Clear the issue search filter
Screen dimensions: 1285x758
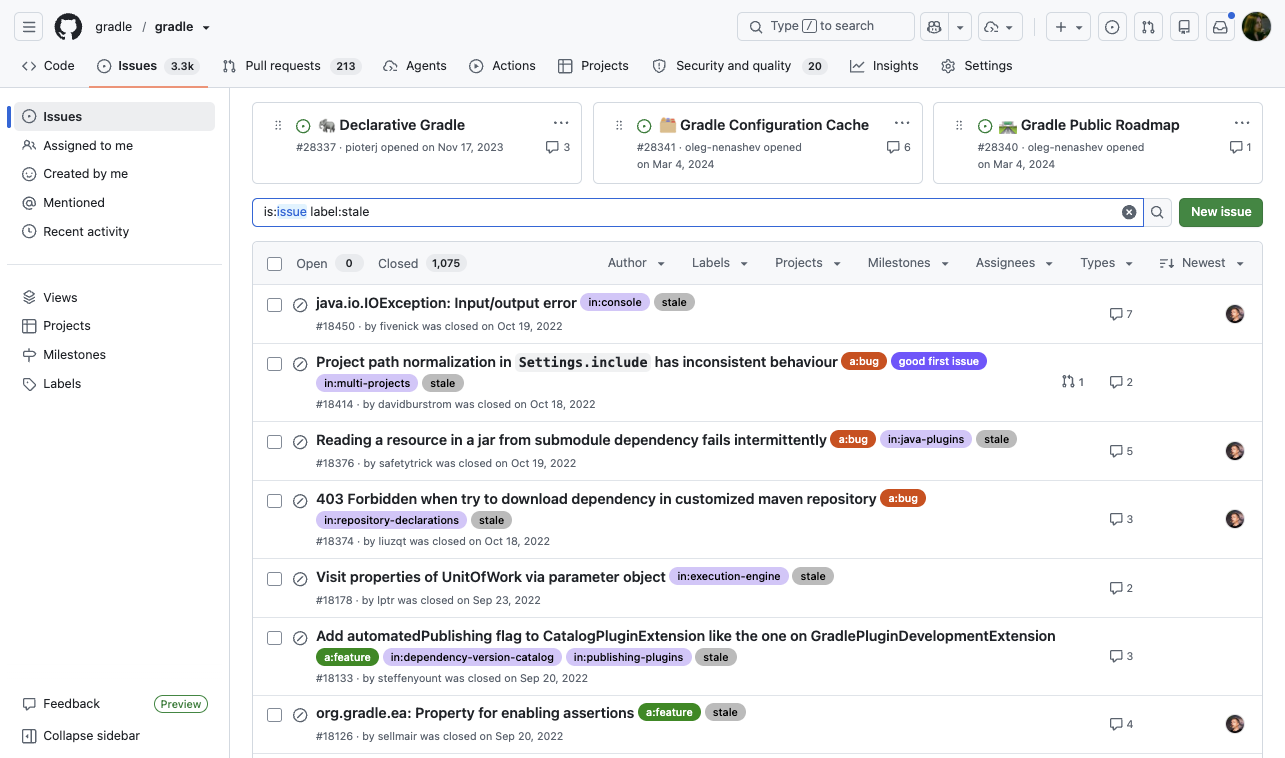click(1129, 212)
